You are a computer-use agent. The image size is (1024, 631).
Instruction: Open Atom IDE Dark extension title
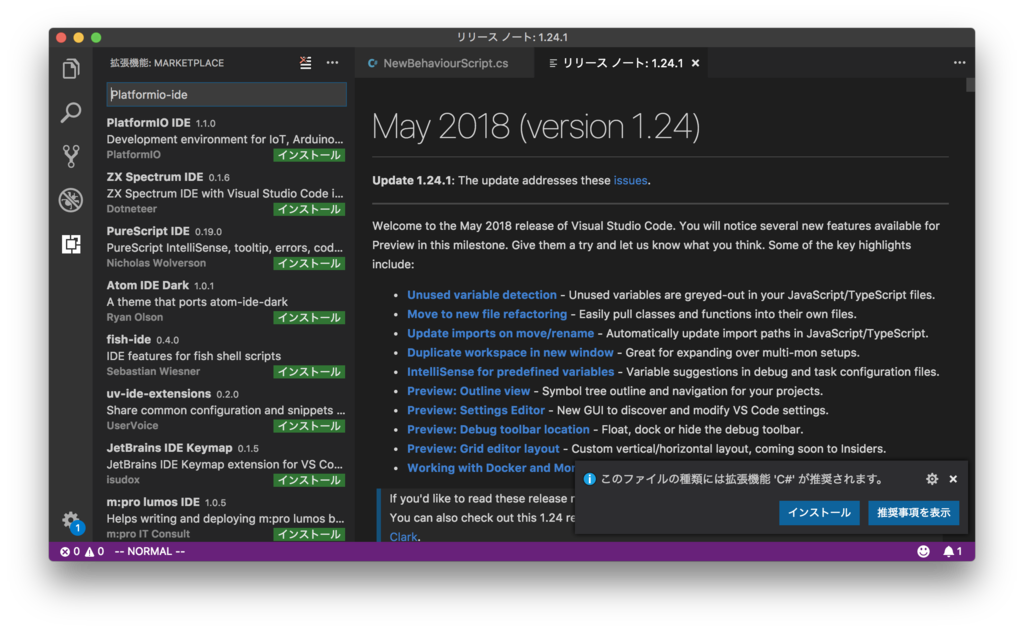[x=148, y=285]
